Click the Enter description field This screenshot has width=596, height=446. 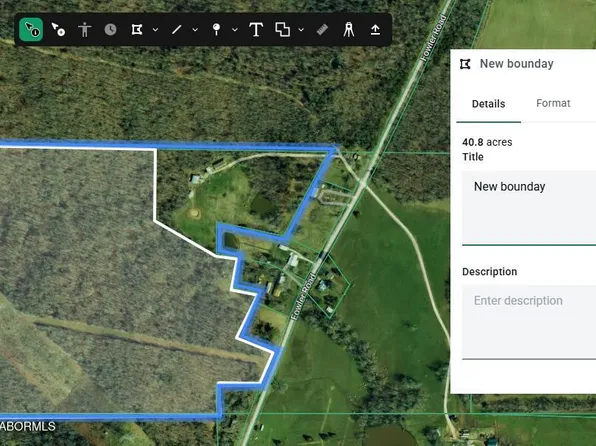pyautogui.click(x=529, y=322)
